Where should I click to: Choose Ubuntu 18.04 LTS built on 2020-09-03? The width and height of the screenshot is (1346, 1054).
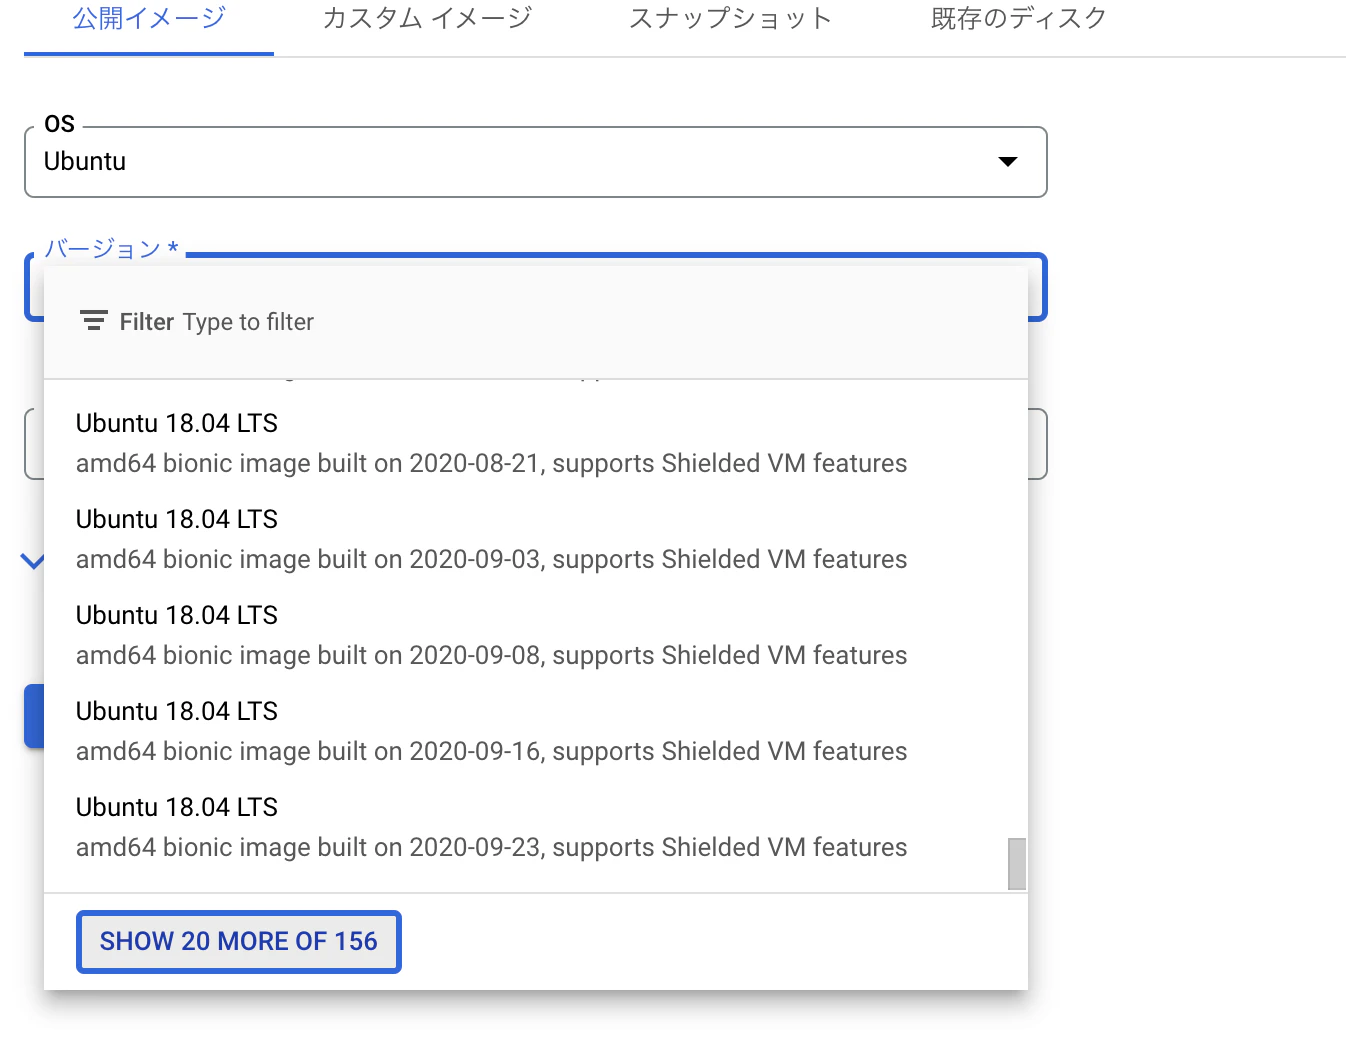pos(536,539)
